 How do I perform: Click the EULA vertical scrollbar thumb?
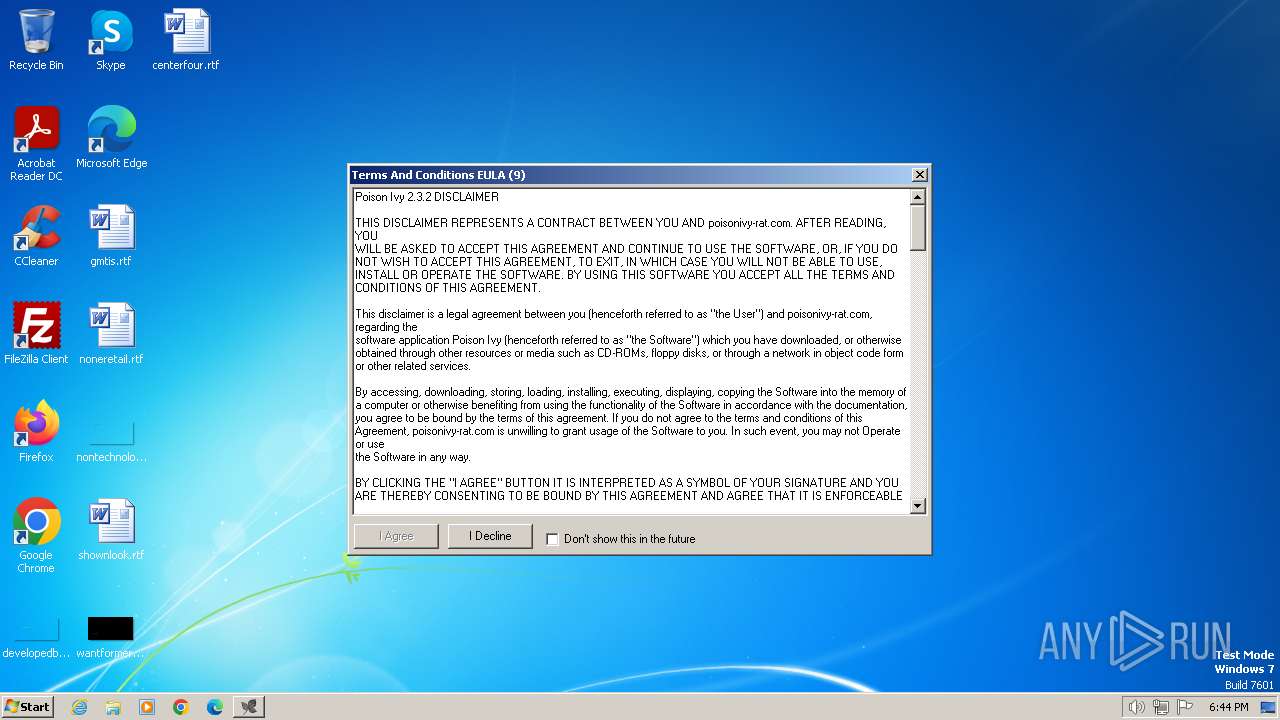point(918,228)
